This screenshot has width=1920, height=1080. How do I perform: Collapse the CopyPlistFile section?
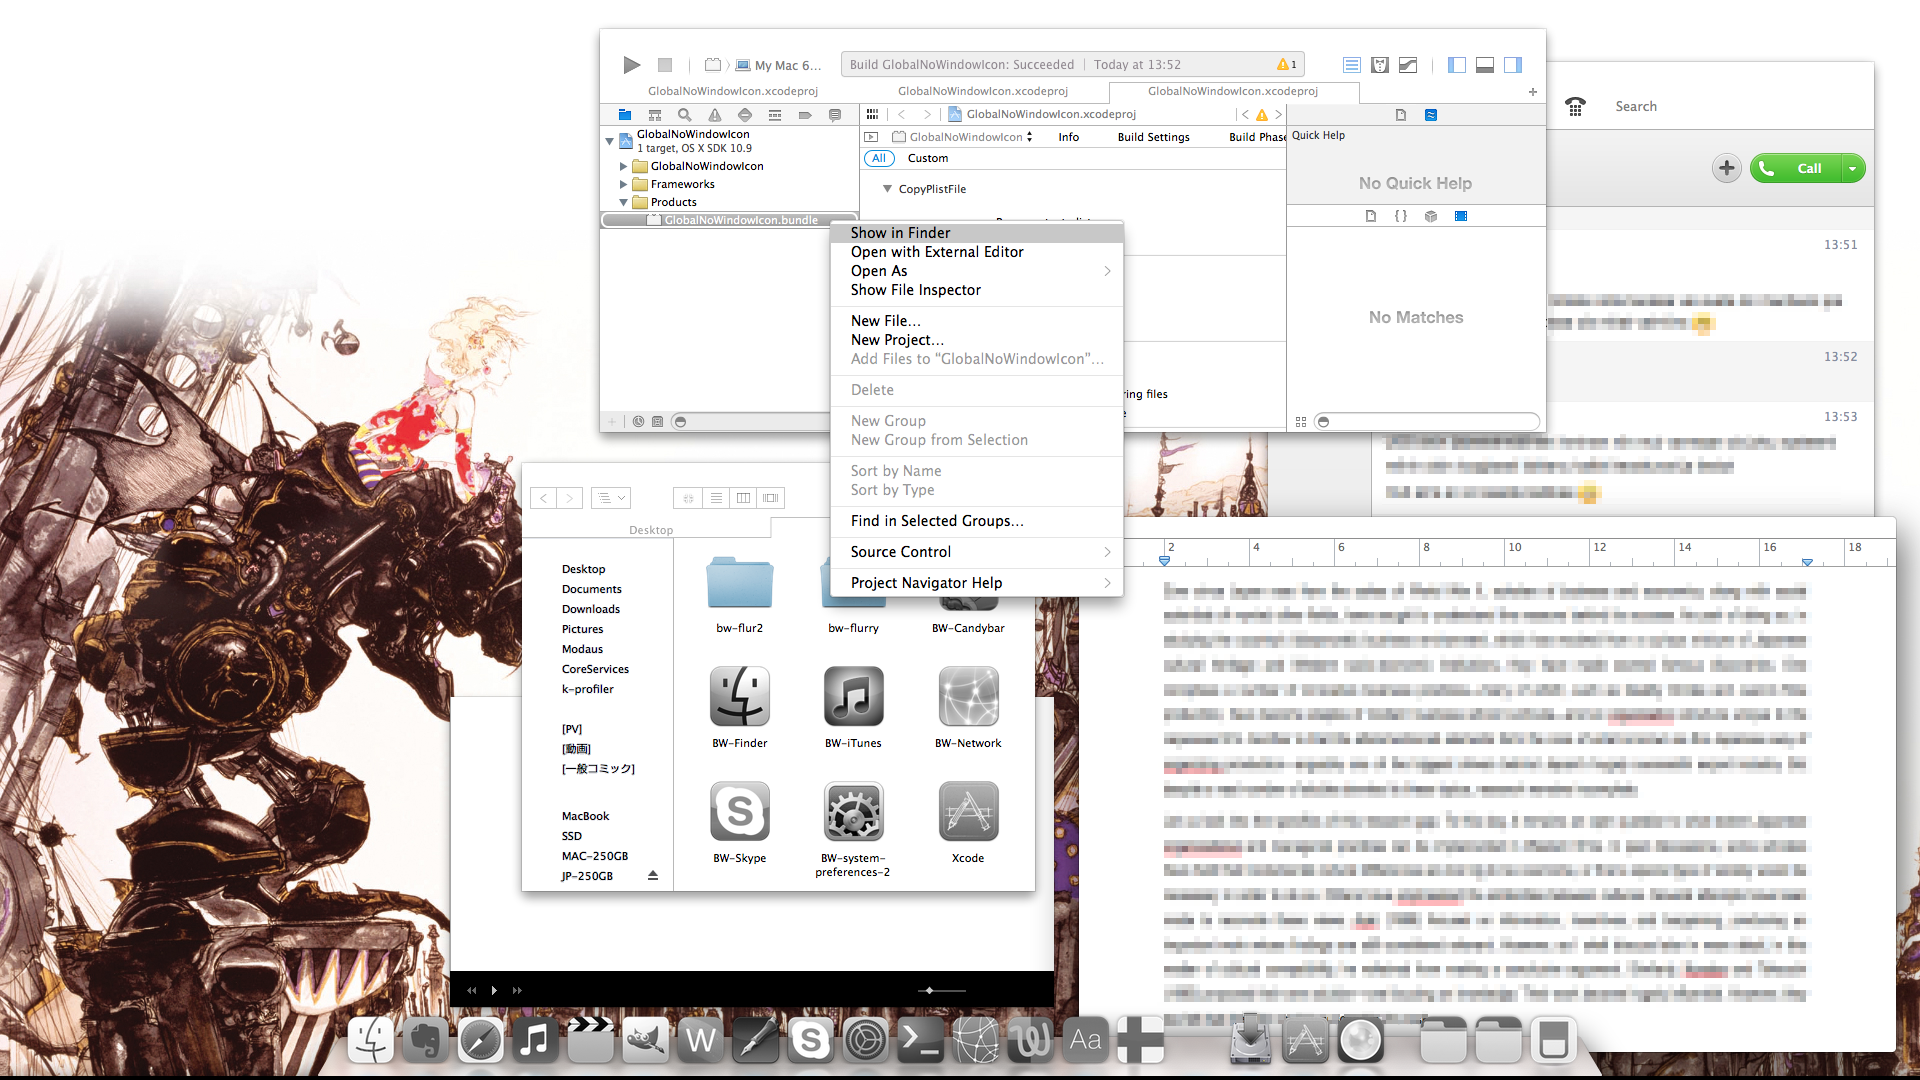coord(887,189)
